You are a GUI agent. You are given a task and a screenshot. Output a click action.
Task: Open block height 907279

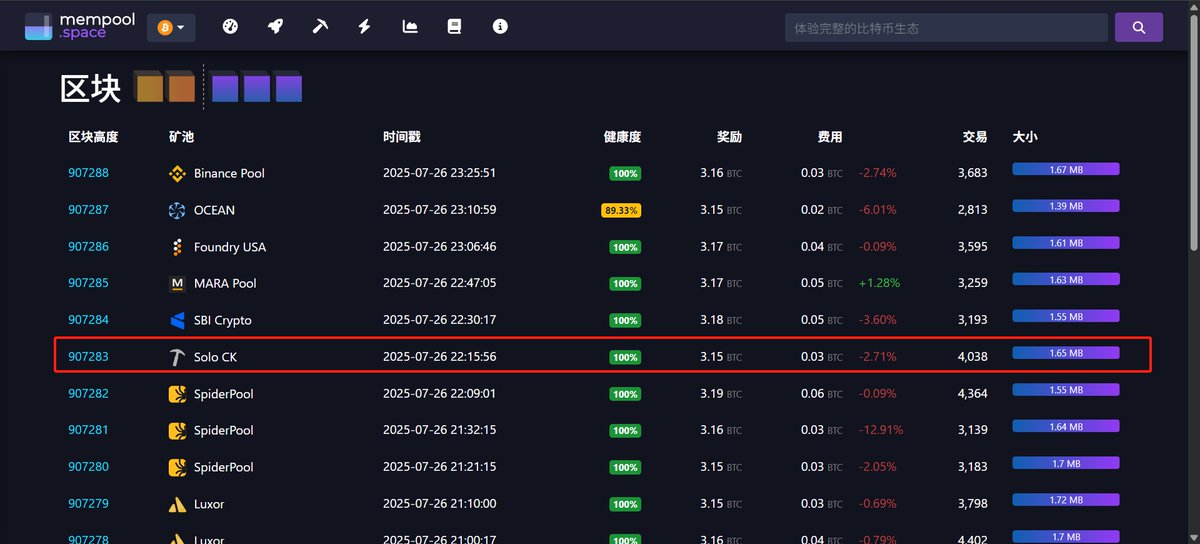[x=88, y=504]
